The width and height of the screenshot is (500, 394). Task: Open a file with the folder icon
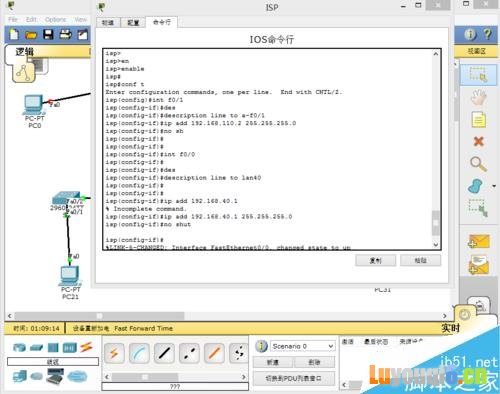pos(31,35)
